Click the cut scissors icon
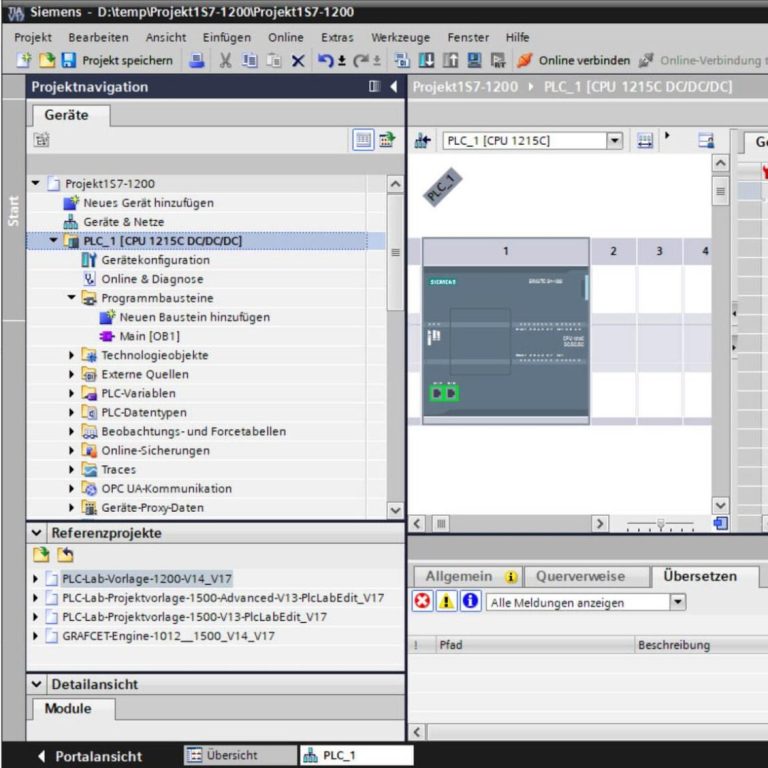 pyautogui.click(x=225, y=60)
